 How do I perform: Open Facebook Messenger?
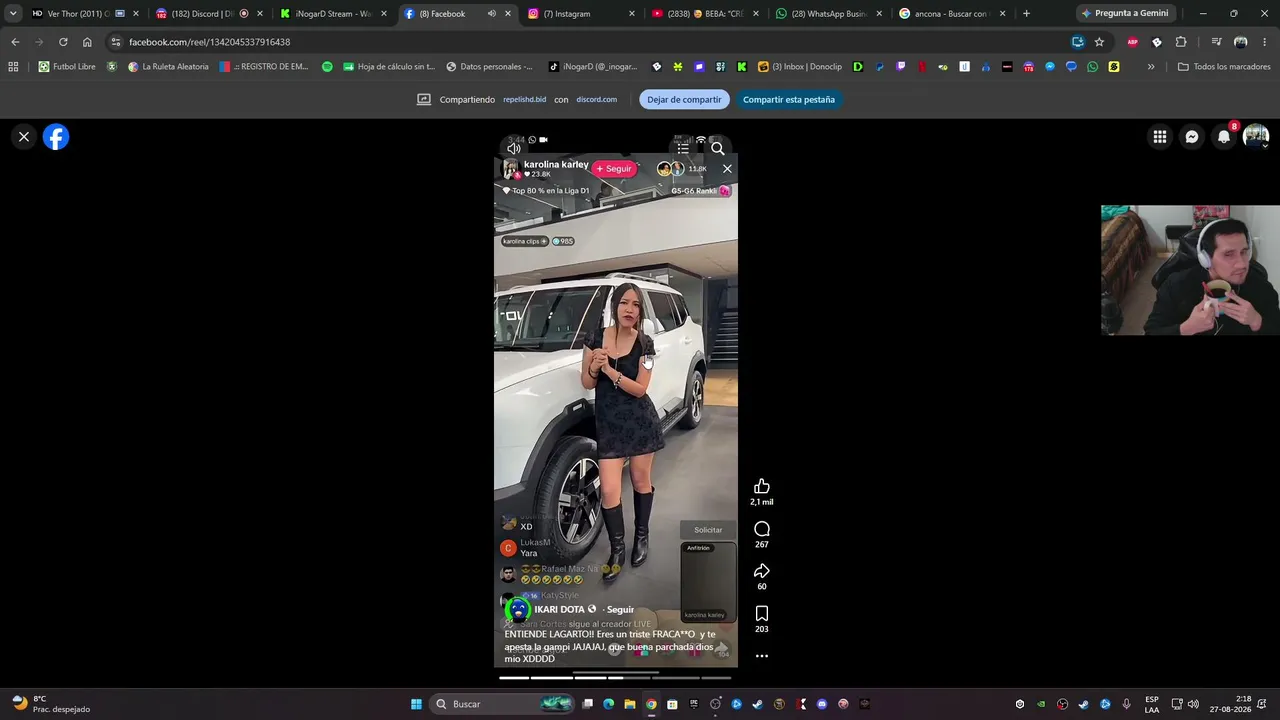click(1192, 137)
